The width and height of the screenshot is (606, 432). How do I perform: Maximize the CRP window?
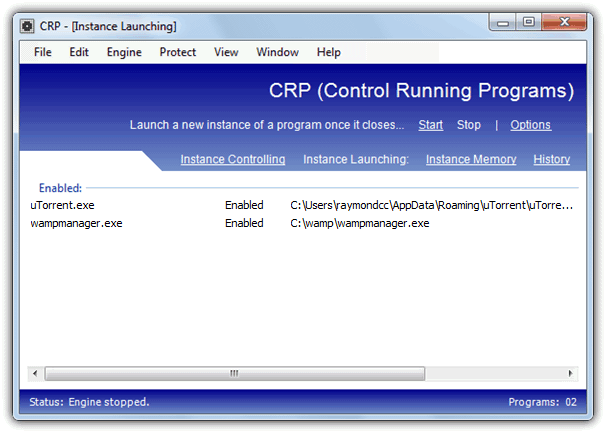(529, 22)
